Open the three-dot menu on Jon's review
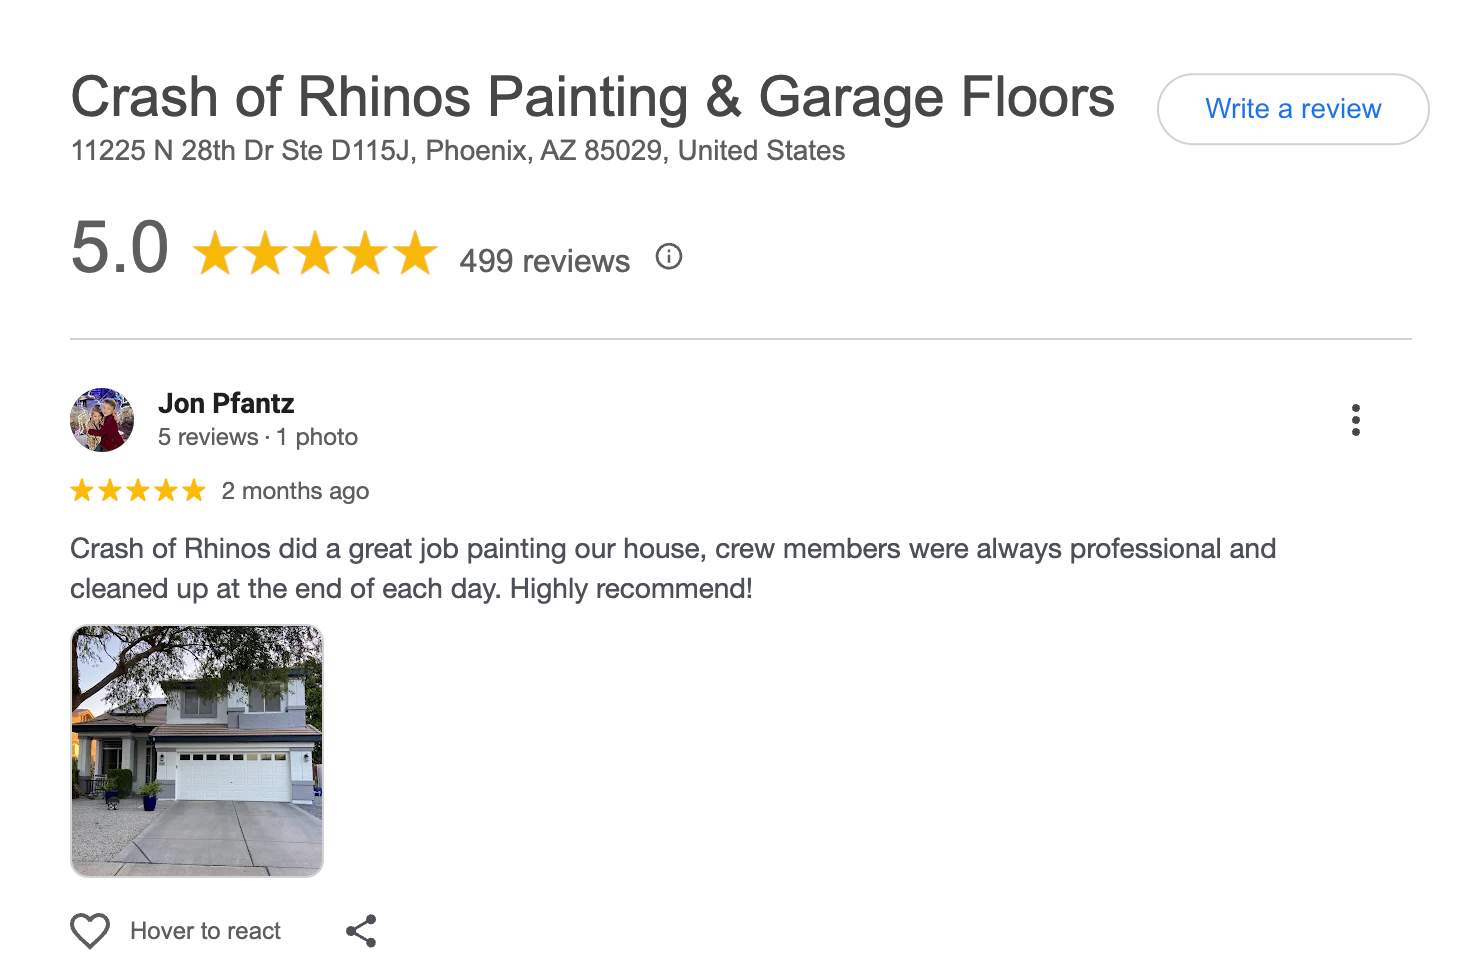 (x=1356, y=420)
